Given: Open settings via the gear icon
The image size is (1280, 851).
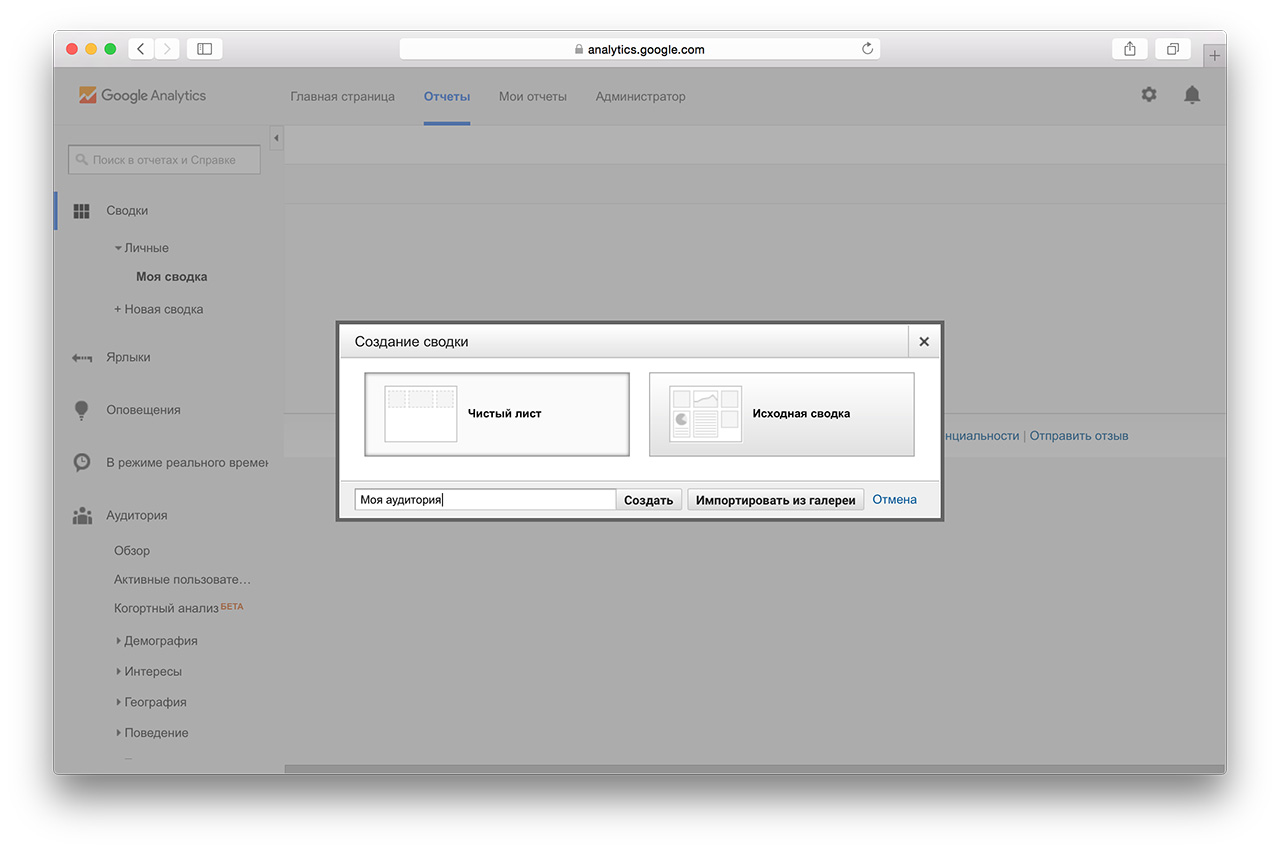Looking at the screenshot, I should (1149, 95).
